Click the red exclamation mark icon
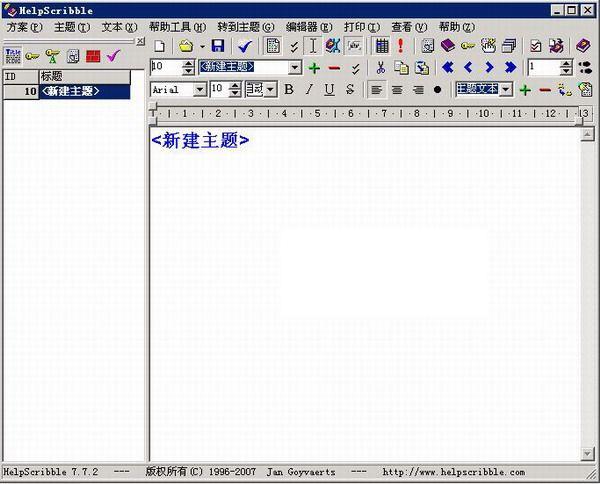 click(x=400, y=46)
